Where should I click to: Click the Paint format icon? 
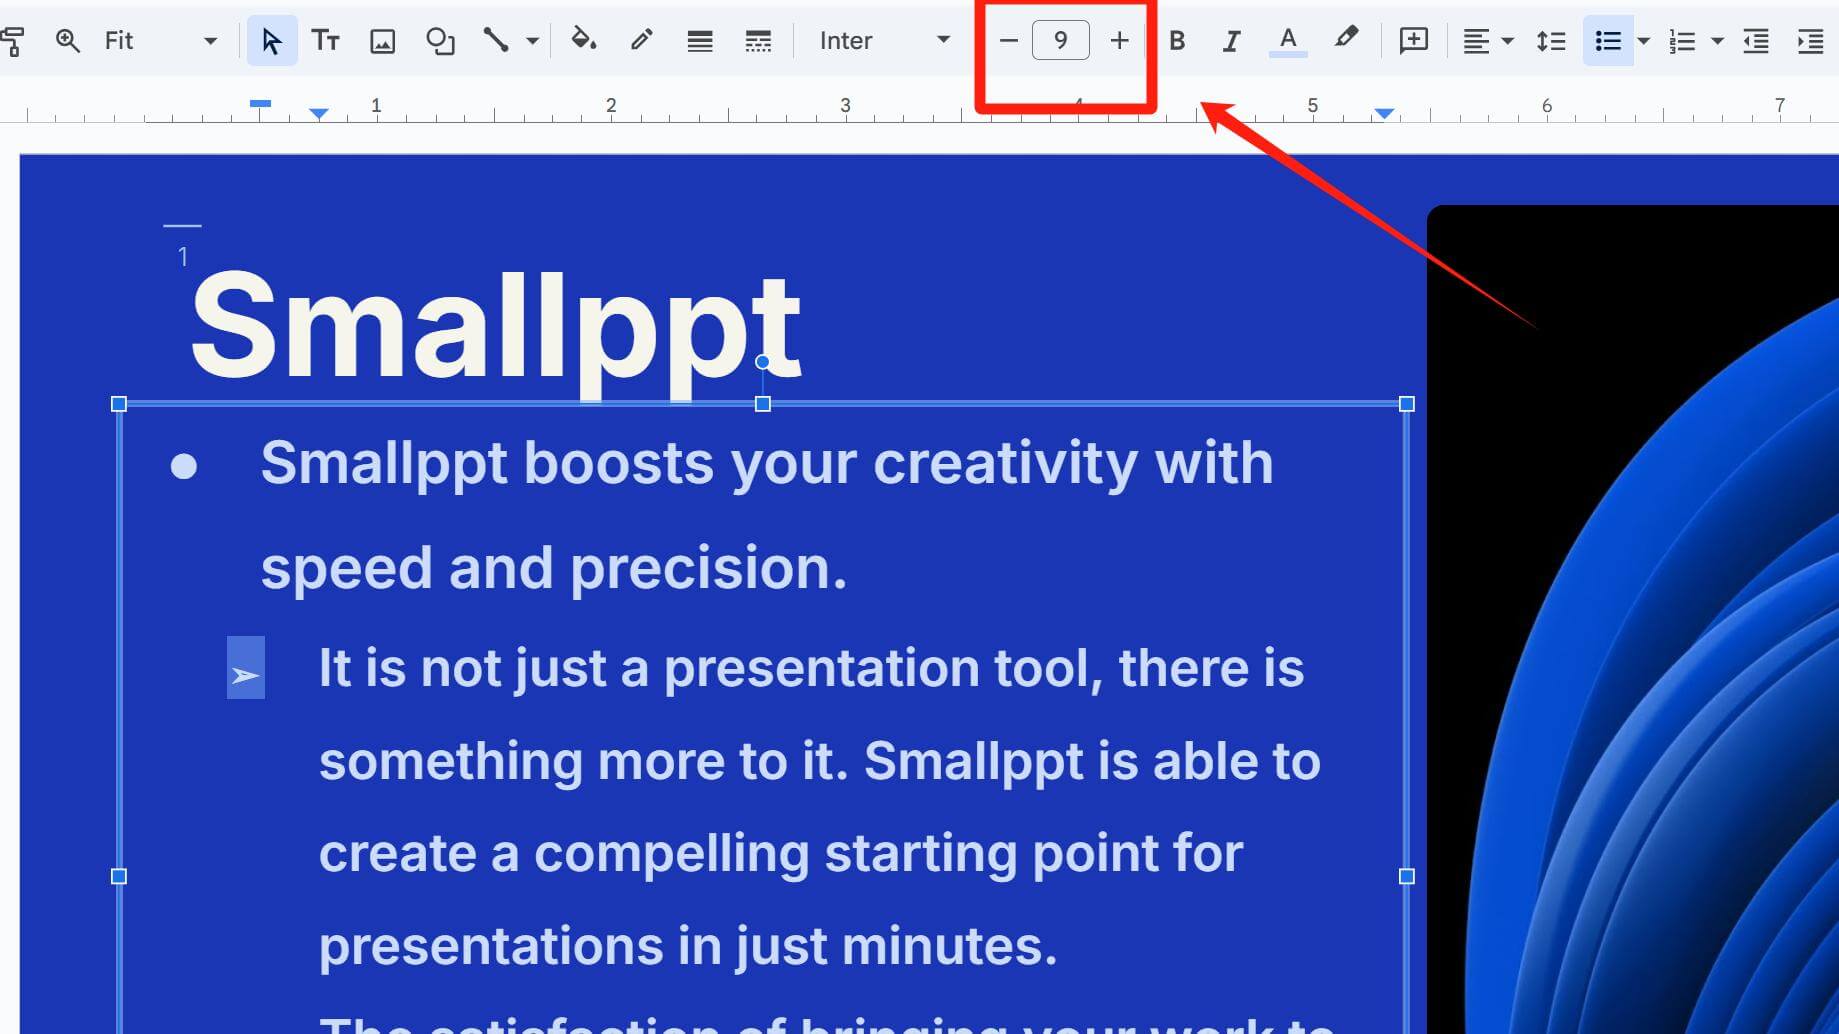pos(12,41)
